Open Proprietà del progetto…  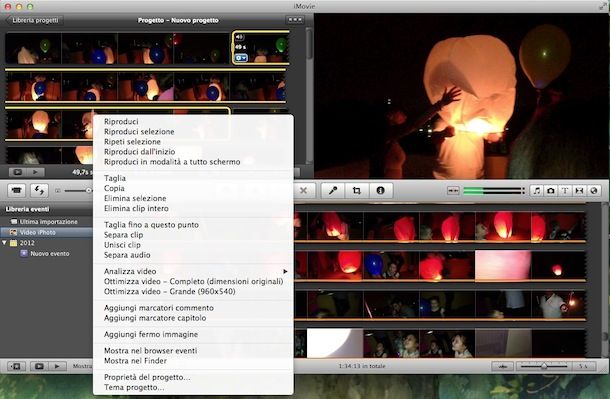tap(147, 377)
